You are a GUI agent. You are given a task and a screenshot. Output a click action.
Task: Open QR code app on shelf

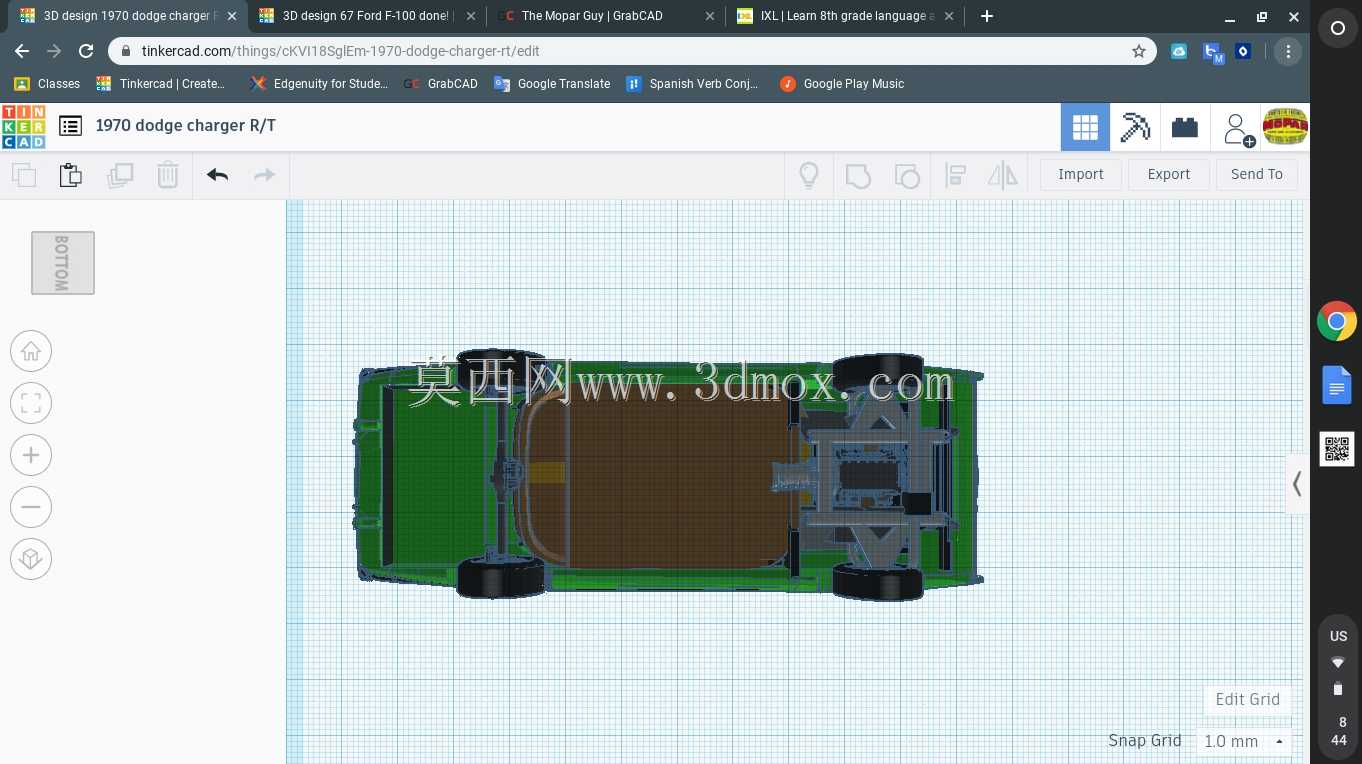coord(1337,449)
